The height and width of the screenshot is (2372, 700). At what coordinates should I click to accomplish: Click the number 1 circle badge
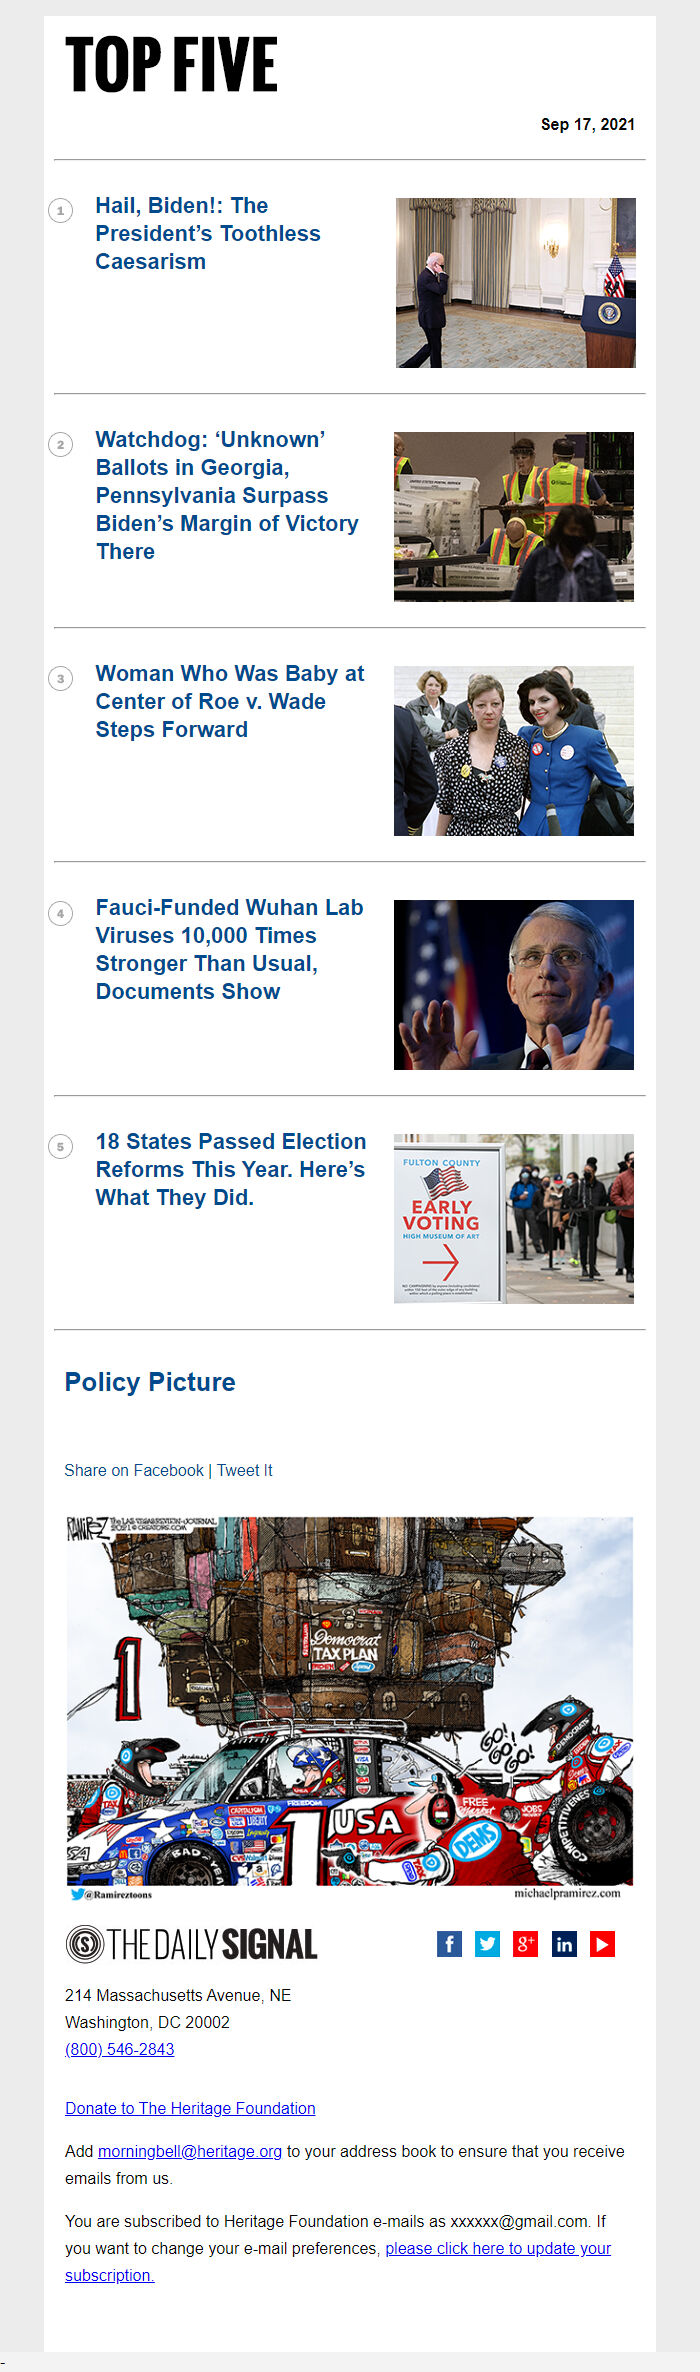pos(60,211)
